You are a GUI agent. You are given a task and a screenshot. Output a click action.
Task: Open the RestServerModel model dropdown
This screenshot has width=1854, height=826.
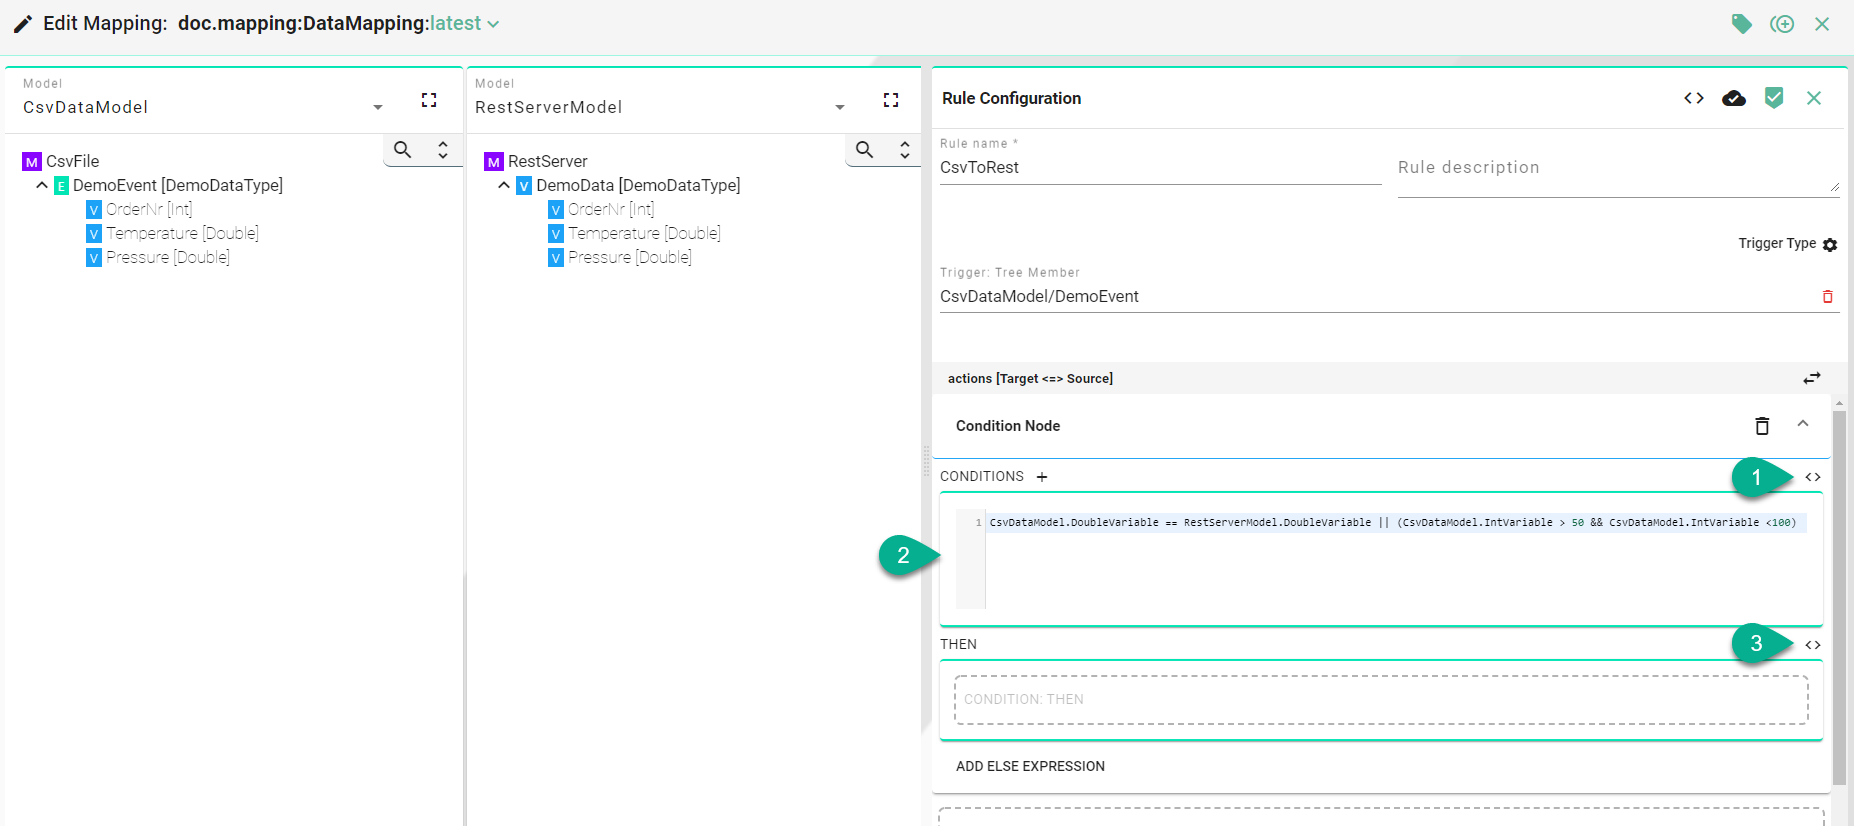pyautogui.click(x=839, y=107)
